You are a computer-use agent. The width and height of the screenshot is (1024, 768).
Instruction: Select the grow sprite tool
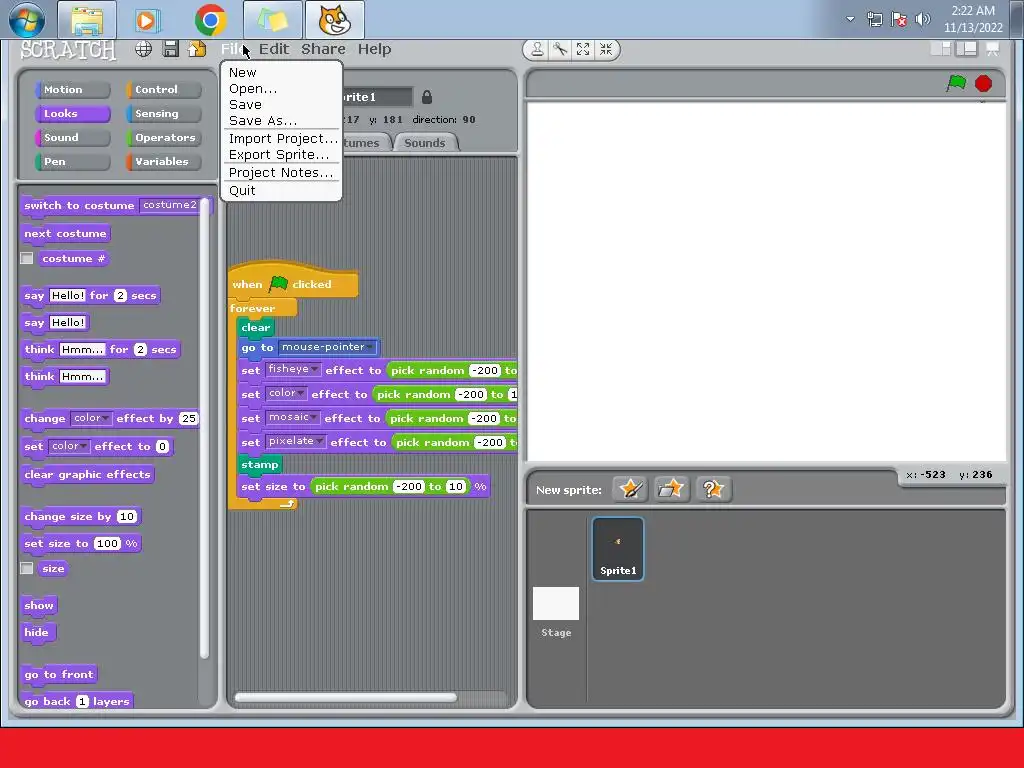click(x=583, y=50)
